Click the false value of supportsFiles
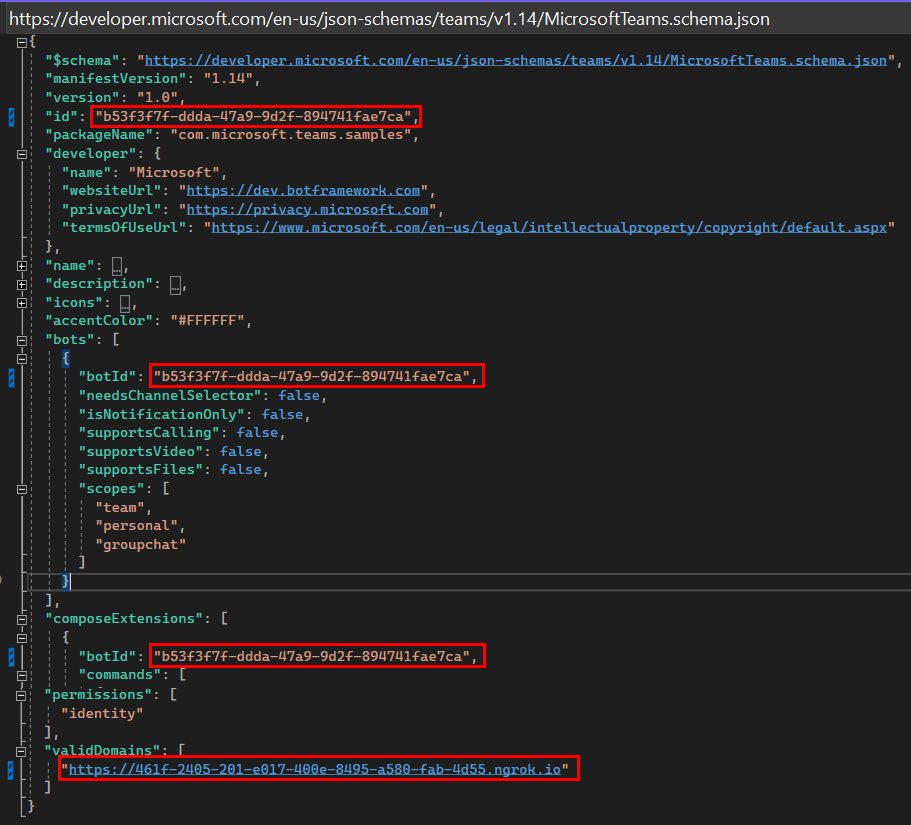Image resolution: width=911 pixels, height=825 pixels. pos(241,469)
